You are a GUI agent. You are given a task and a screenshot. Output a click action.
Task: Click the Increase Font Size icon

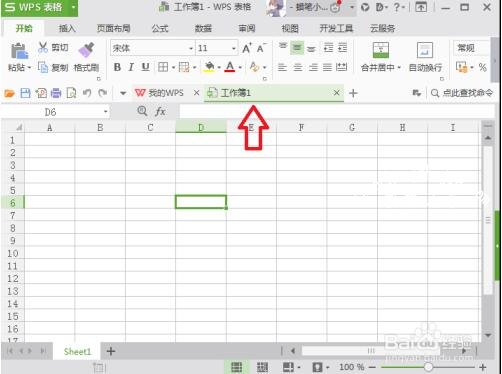(x=247, y=48)
